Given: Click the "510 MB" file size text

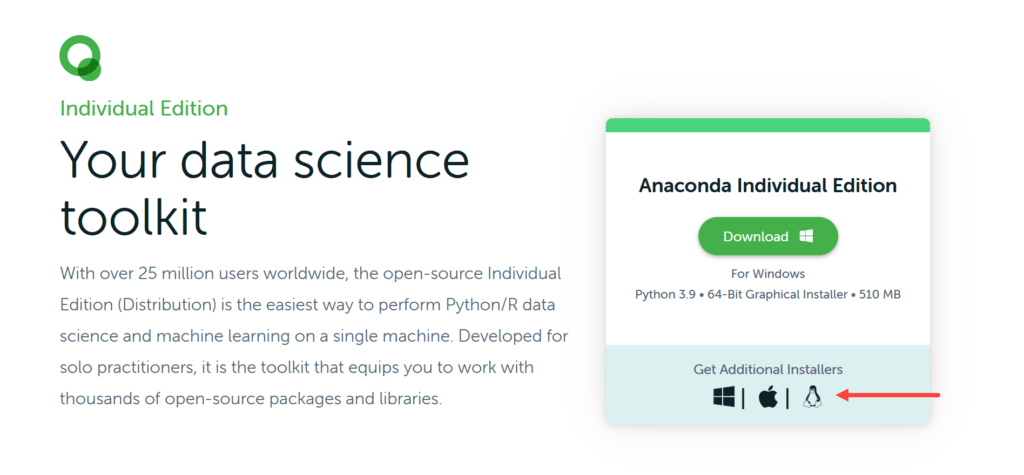Looking at the screenshot, I should pyautogui.click(x=877, y=295).
